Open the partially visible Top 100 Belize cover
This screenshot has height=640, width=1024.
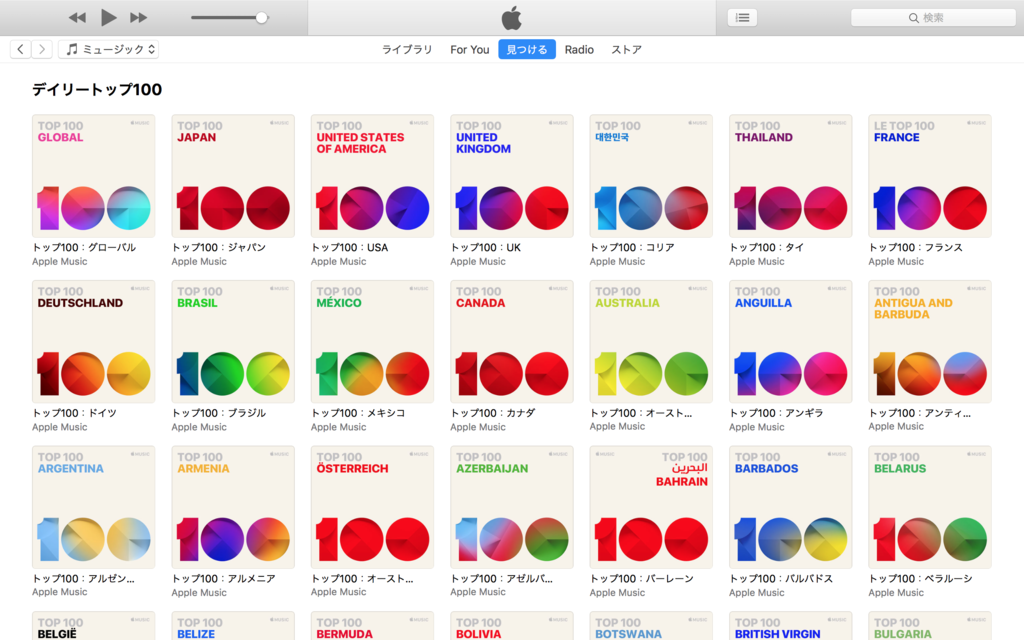(x=233, y=626)
